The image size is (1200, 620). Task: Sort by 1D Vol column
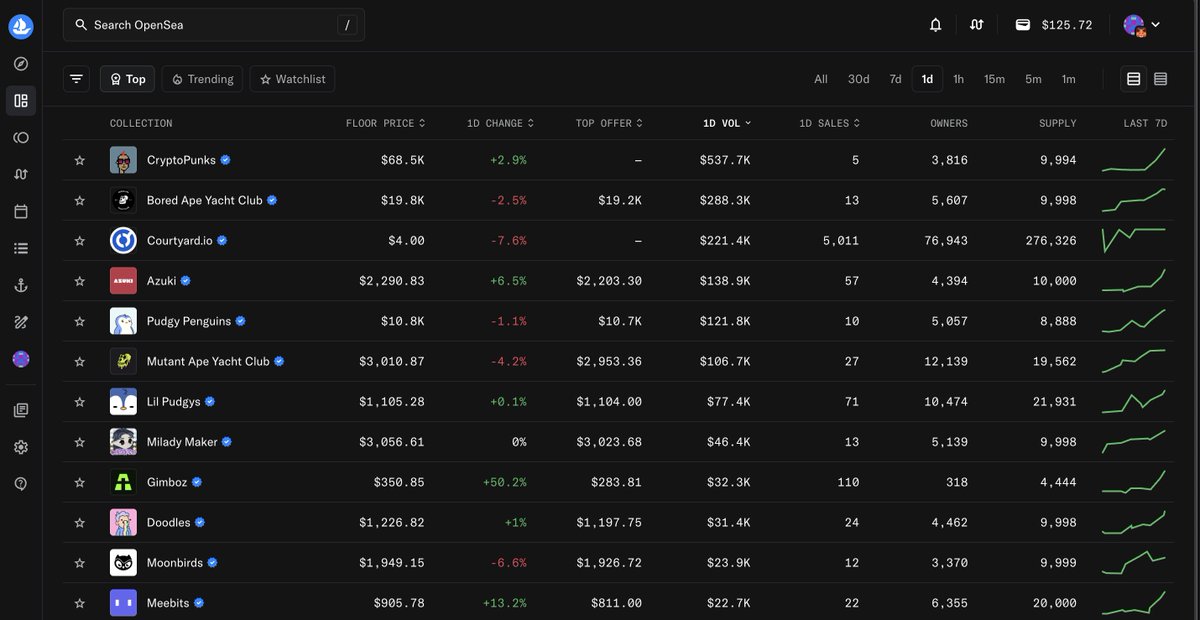pos(727,123)
